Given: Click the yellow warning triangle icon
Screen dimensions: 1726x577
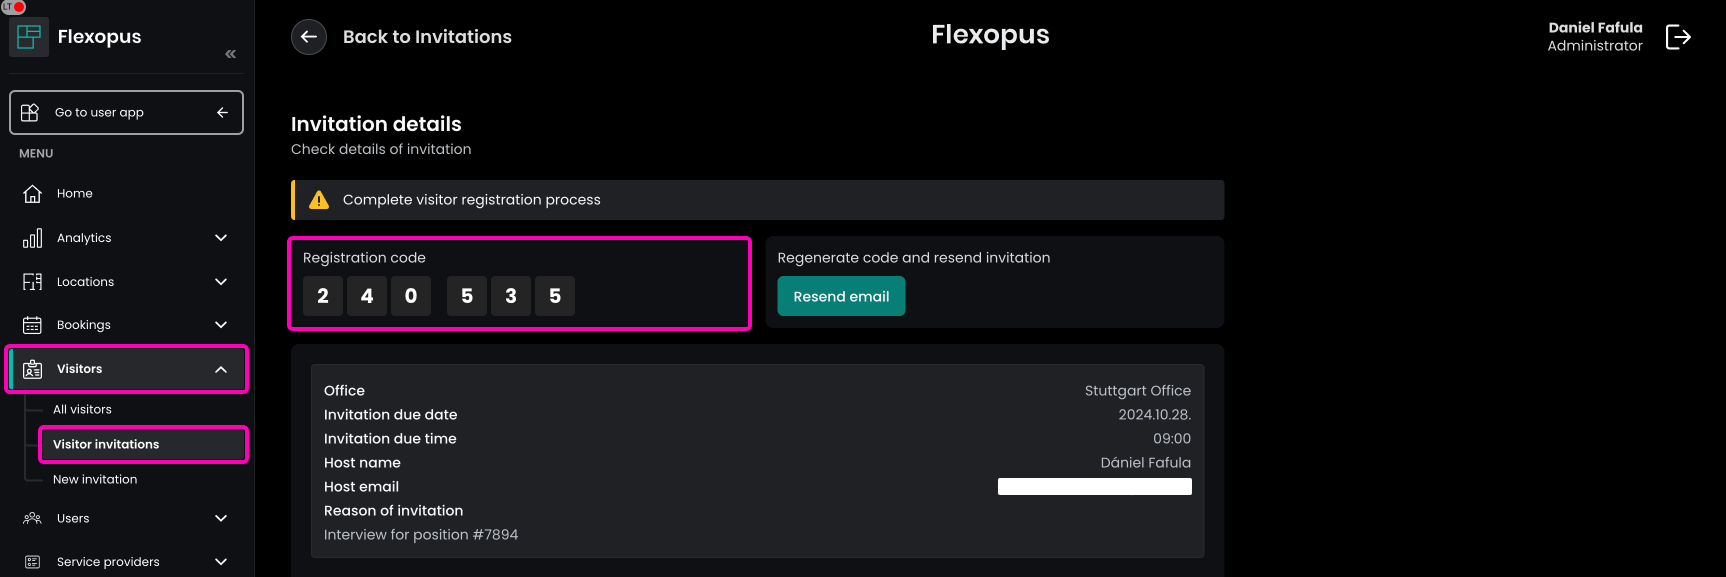Looking at the screenshot, I should 319,200.
